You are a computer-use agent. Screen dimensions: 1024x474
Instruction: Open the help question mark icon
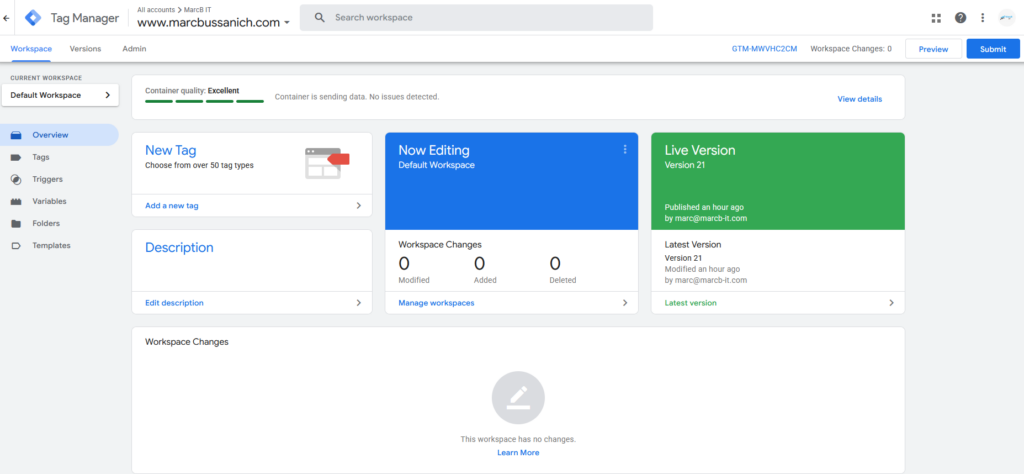(960, 18)
